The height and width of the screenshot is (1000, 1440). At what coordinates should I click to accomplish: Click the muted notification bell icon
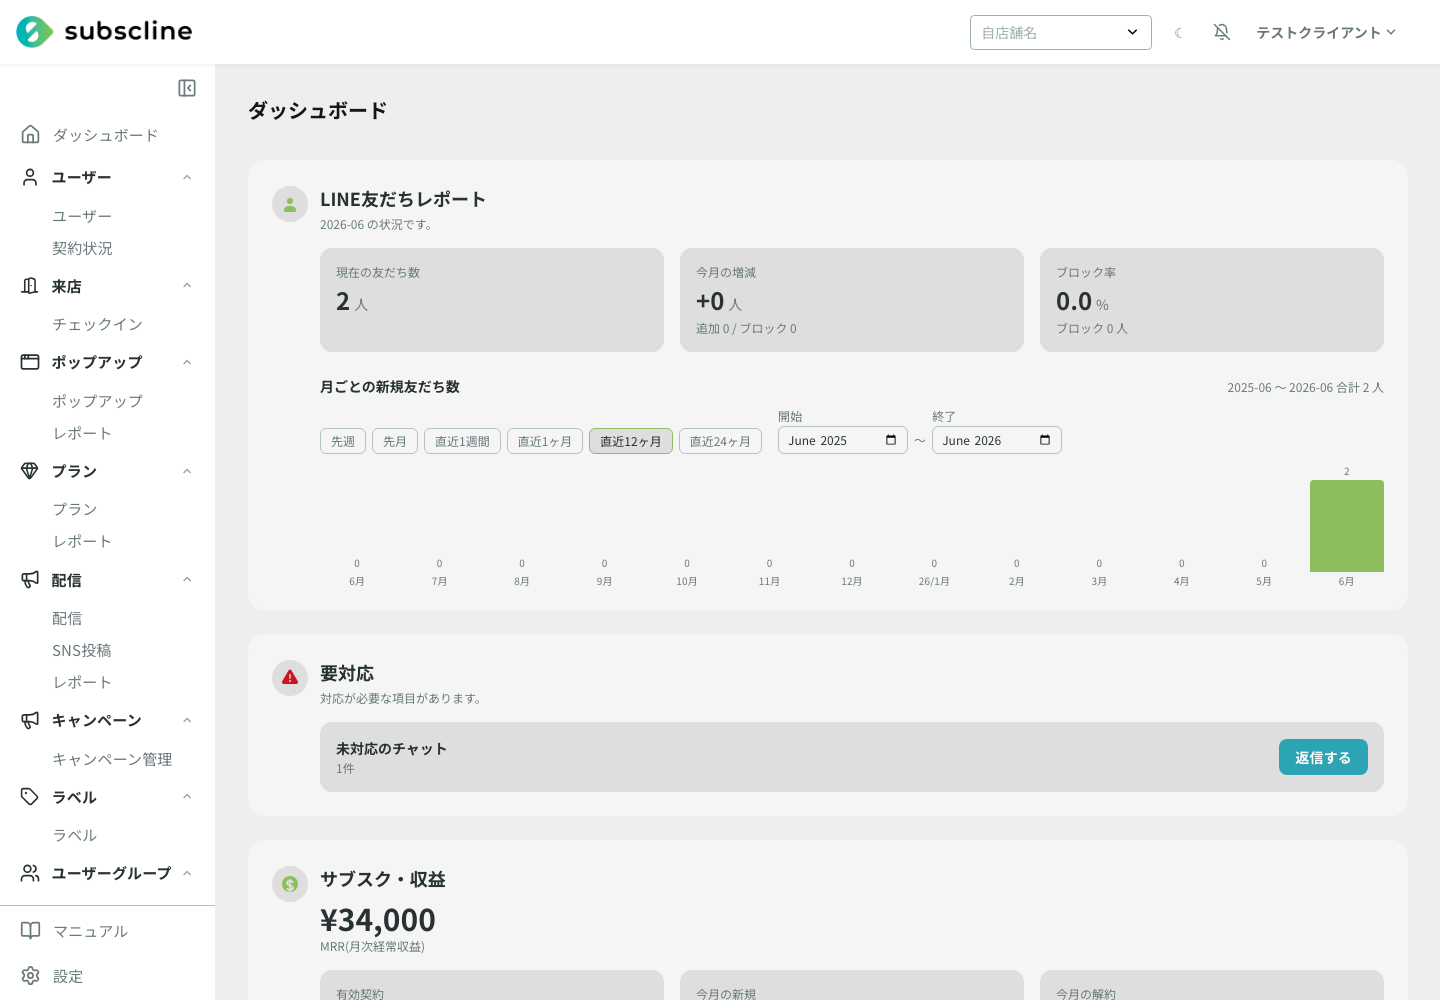click(x=1222, y=32)
